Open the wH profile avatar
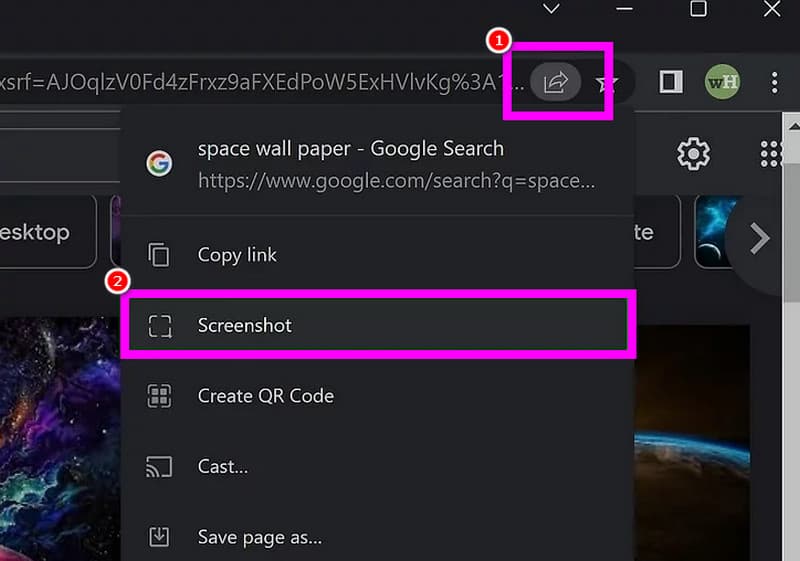 pyautogui.click(x=722, y=82)
